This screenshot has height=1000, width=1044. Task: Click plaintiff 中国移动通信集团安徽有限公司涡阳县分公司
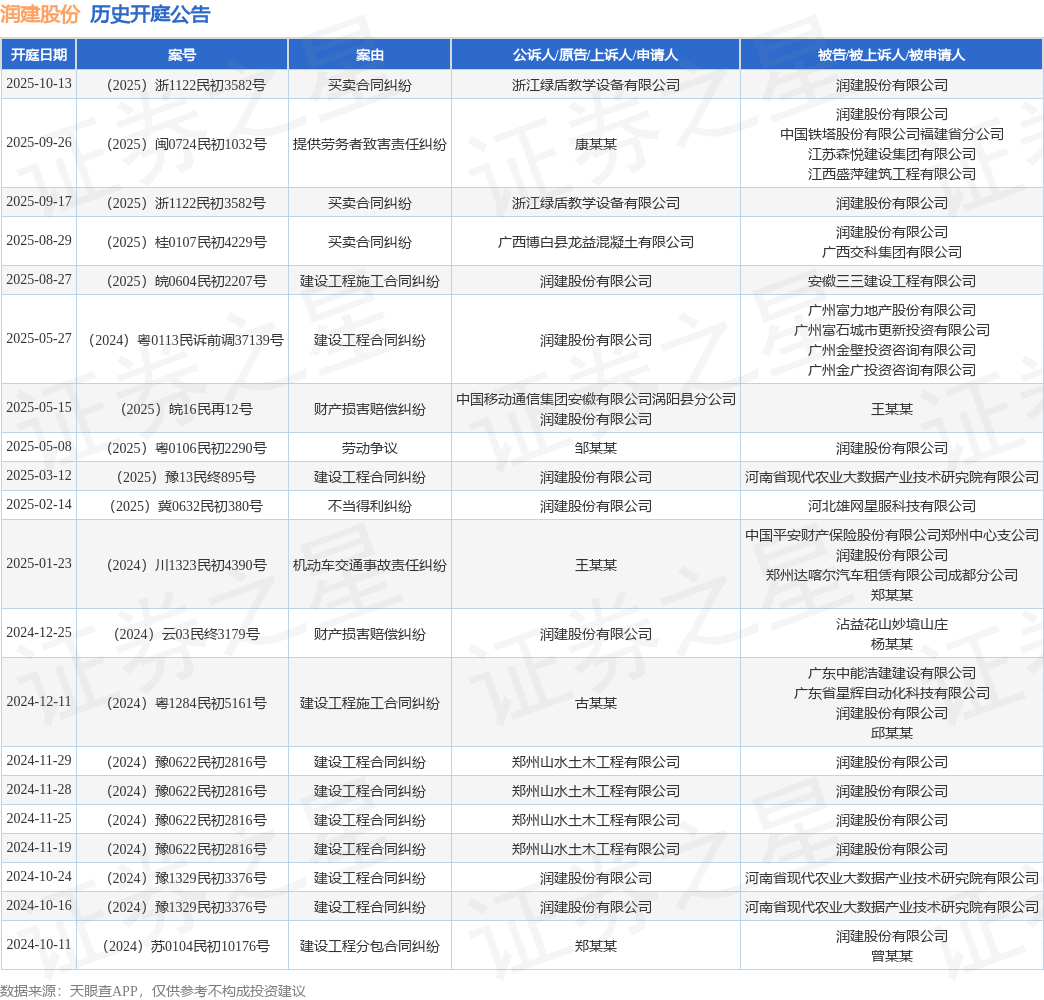click(596, 399)
